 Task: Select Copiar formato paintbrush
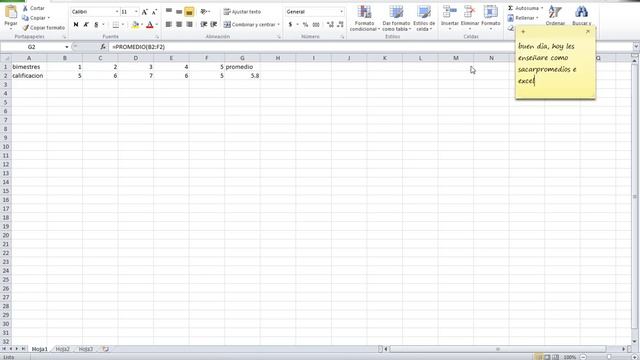pos(43,28)
